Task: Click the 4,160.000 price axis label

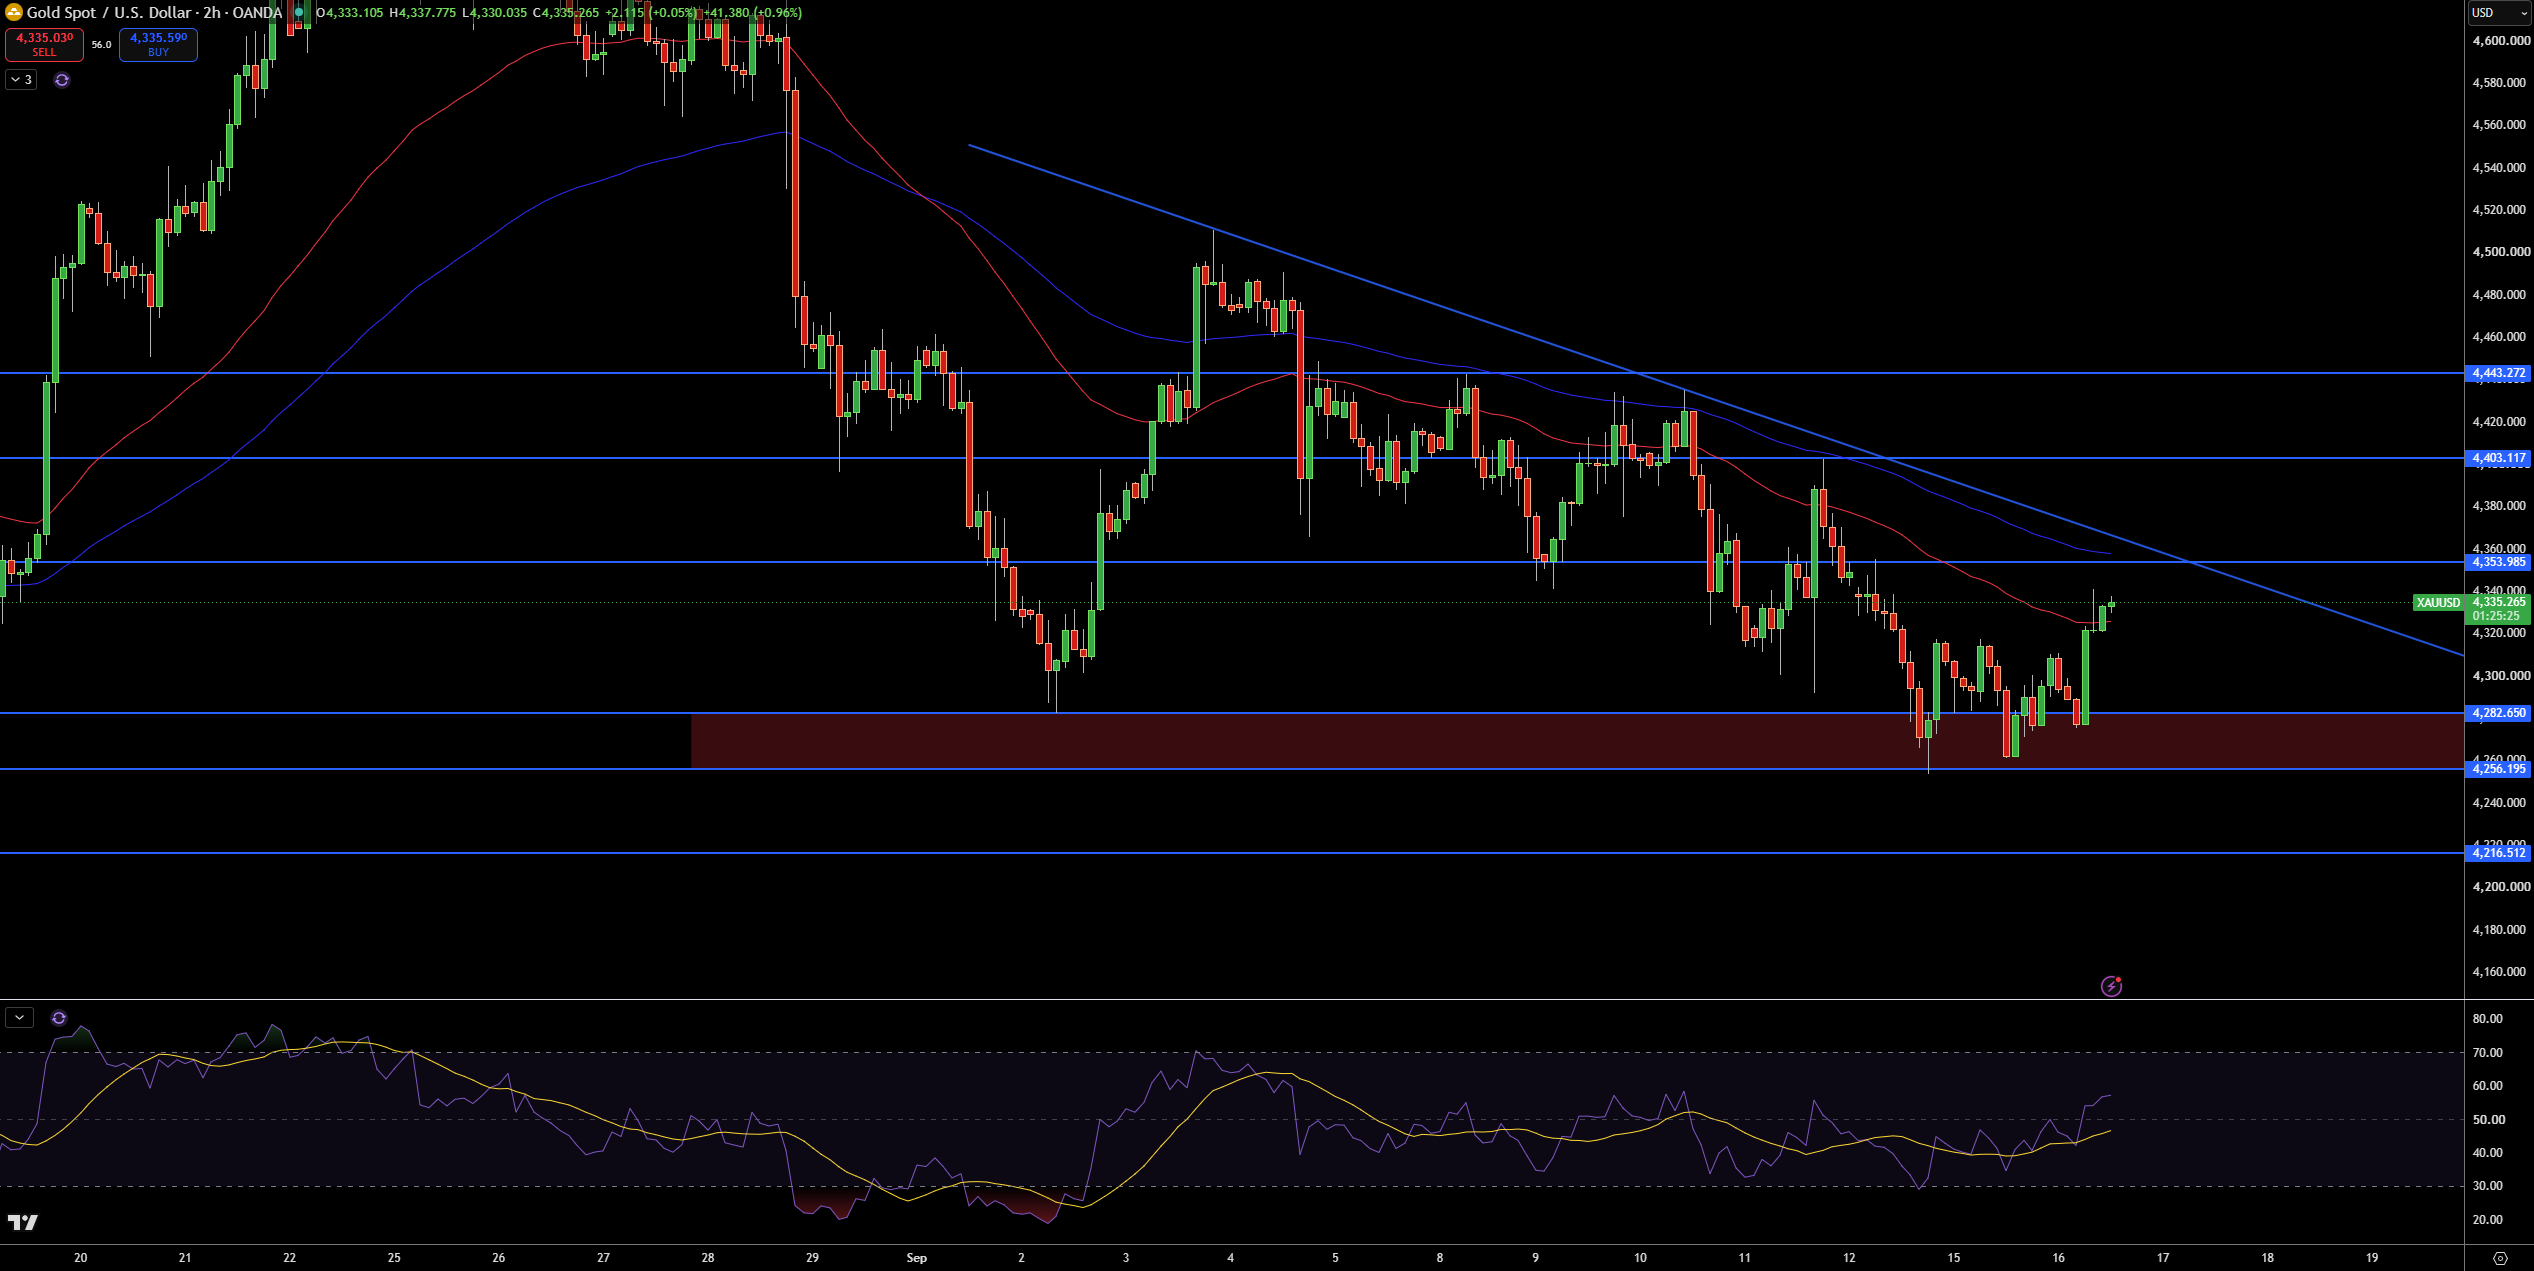Action: click(x=2501, y=972)
